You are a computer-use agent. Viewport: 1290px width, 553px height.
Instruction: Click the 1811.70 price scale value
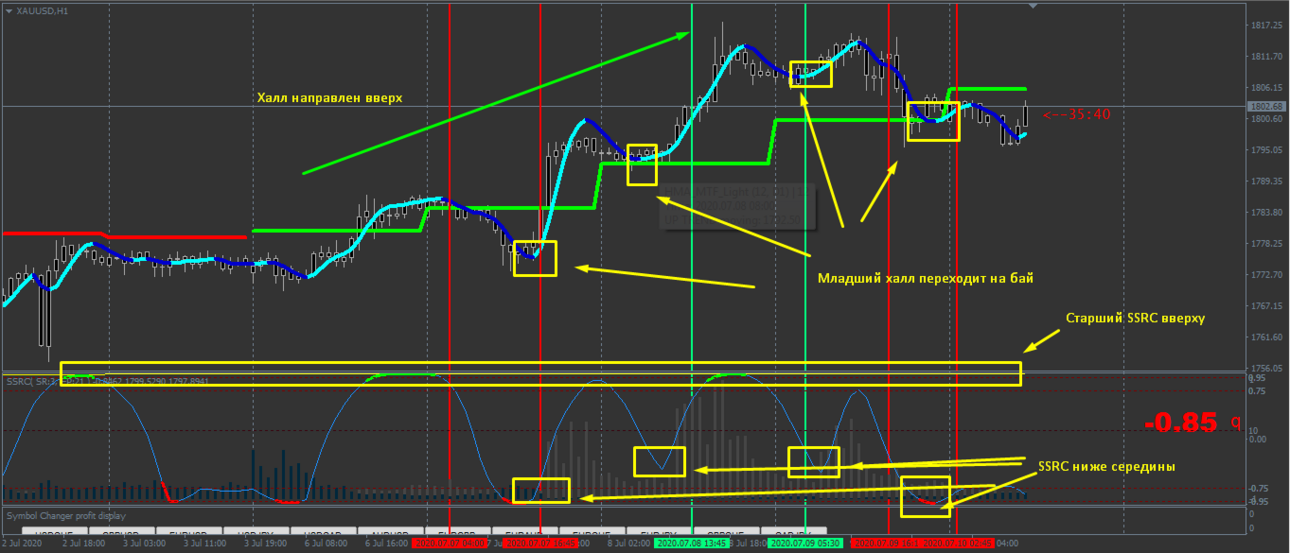(1265, 56)
